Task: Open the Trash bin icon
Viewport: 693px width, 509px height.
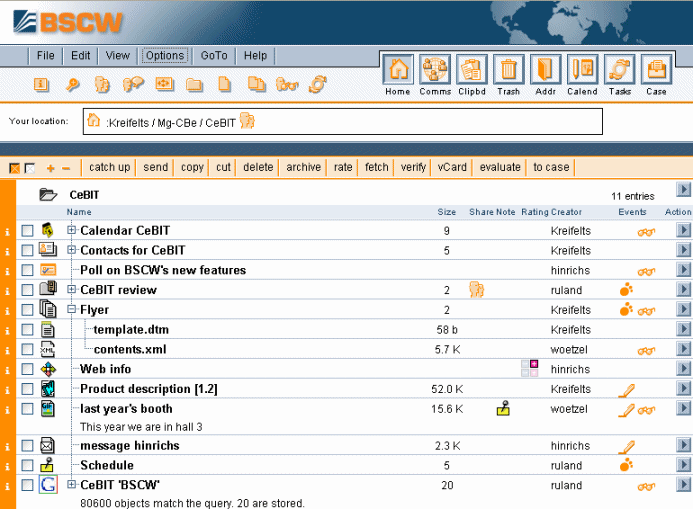Action: coord(509,70)
